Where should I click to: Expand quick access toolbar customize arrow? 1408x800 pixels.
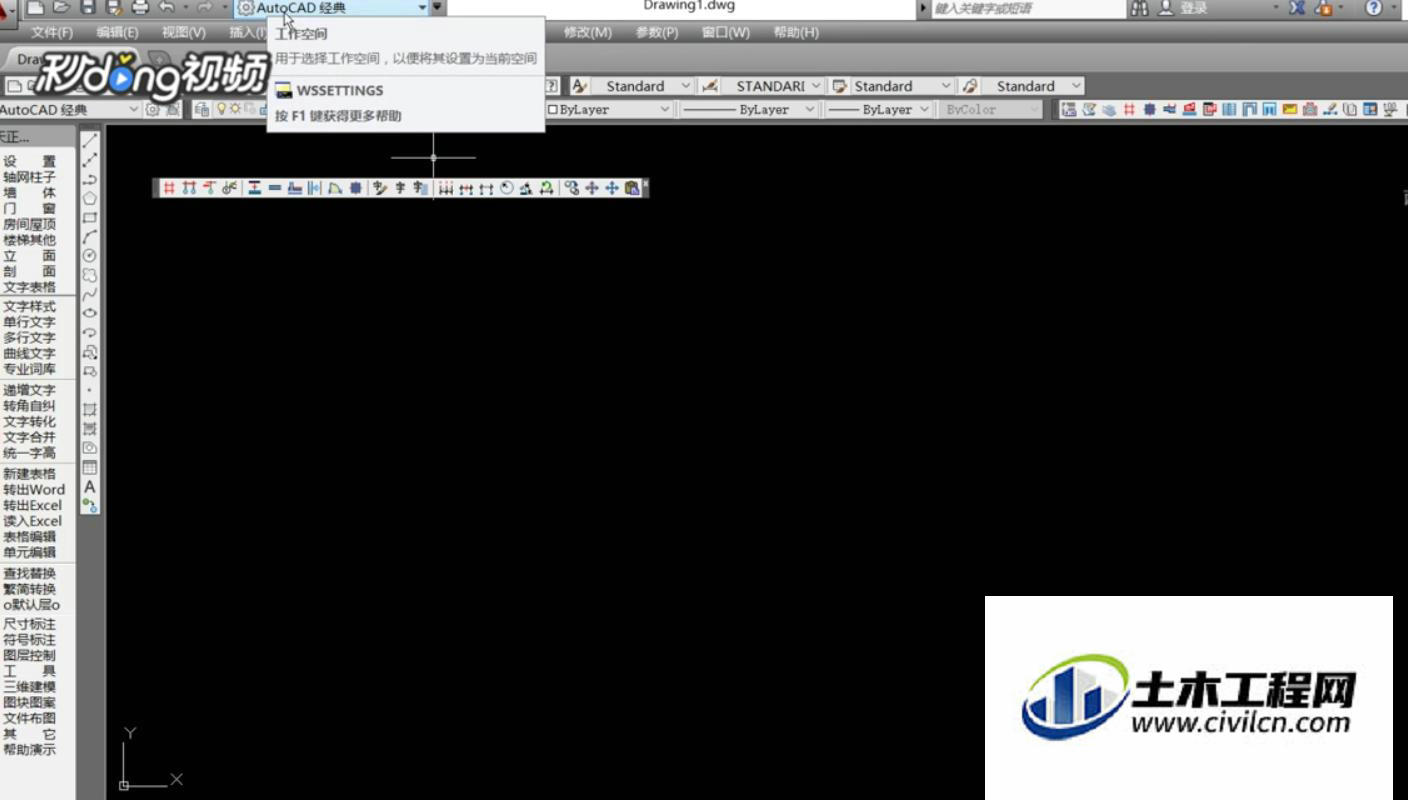pos(437,8)
